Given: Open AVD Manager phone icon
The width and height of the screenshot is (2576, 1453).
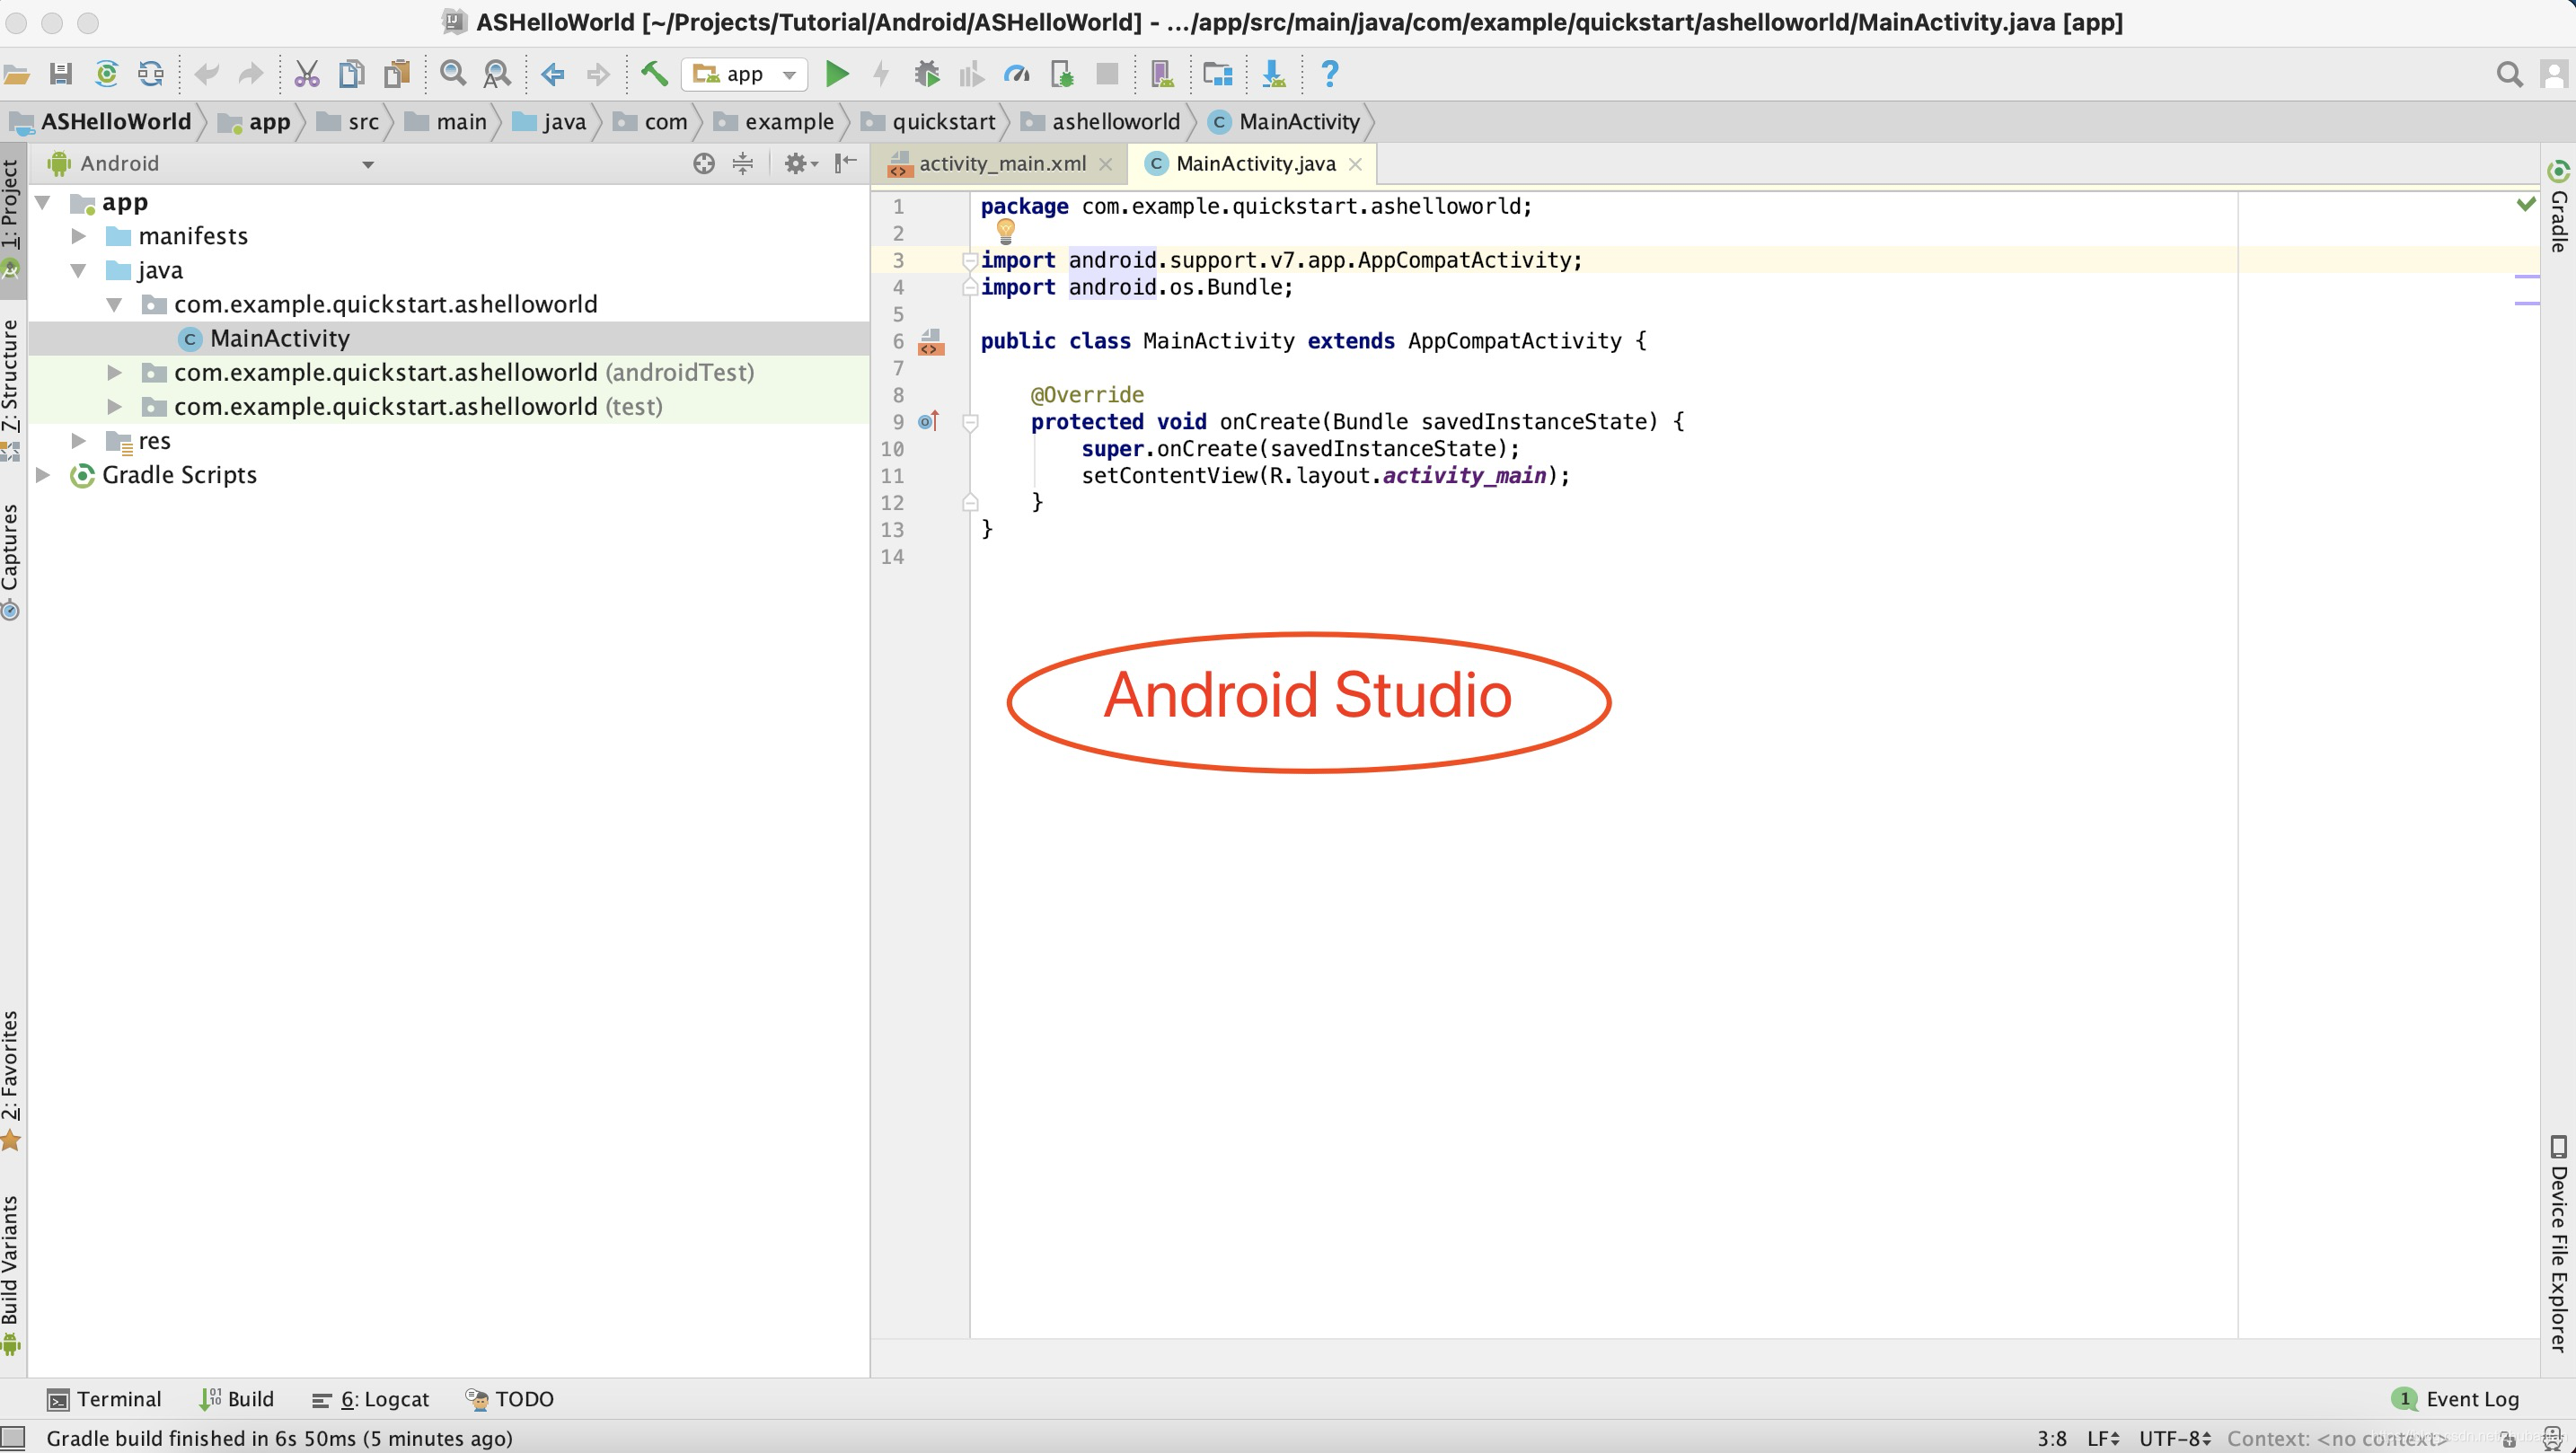Looking at the screenshot, I should pos(1161,74).
